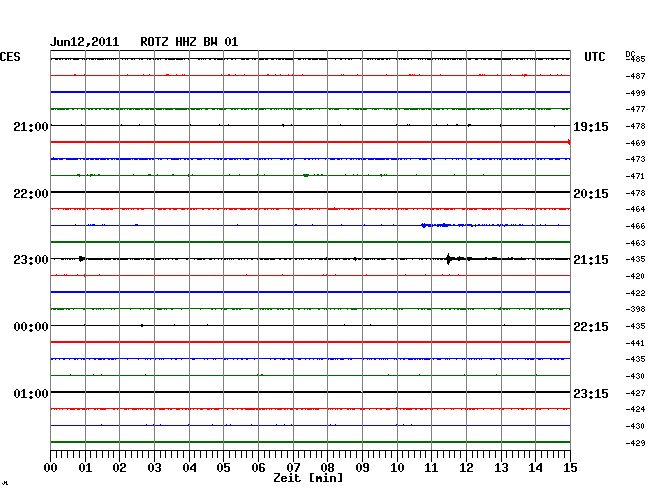Click the Zeit [min] axis title

[308, 478]
